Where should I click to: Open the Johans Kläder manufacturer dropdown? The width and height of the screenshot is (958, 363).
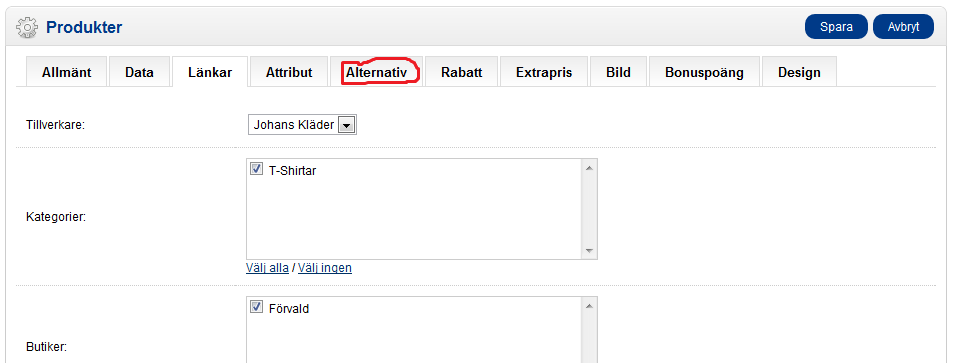pos(302,125)
